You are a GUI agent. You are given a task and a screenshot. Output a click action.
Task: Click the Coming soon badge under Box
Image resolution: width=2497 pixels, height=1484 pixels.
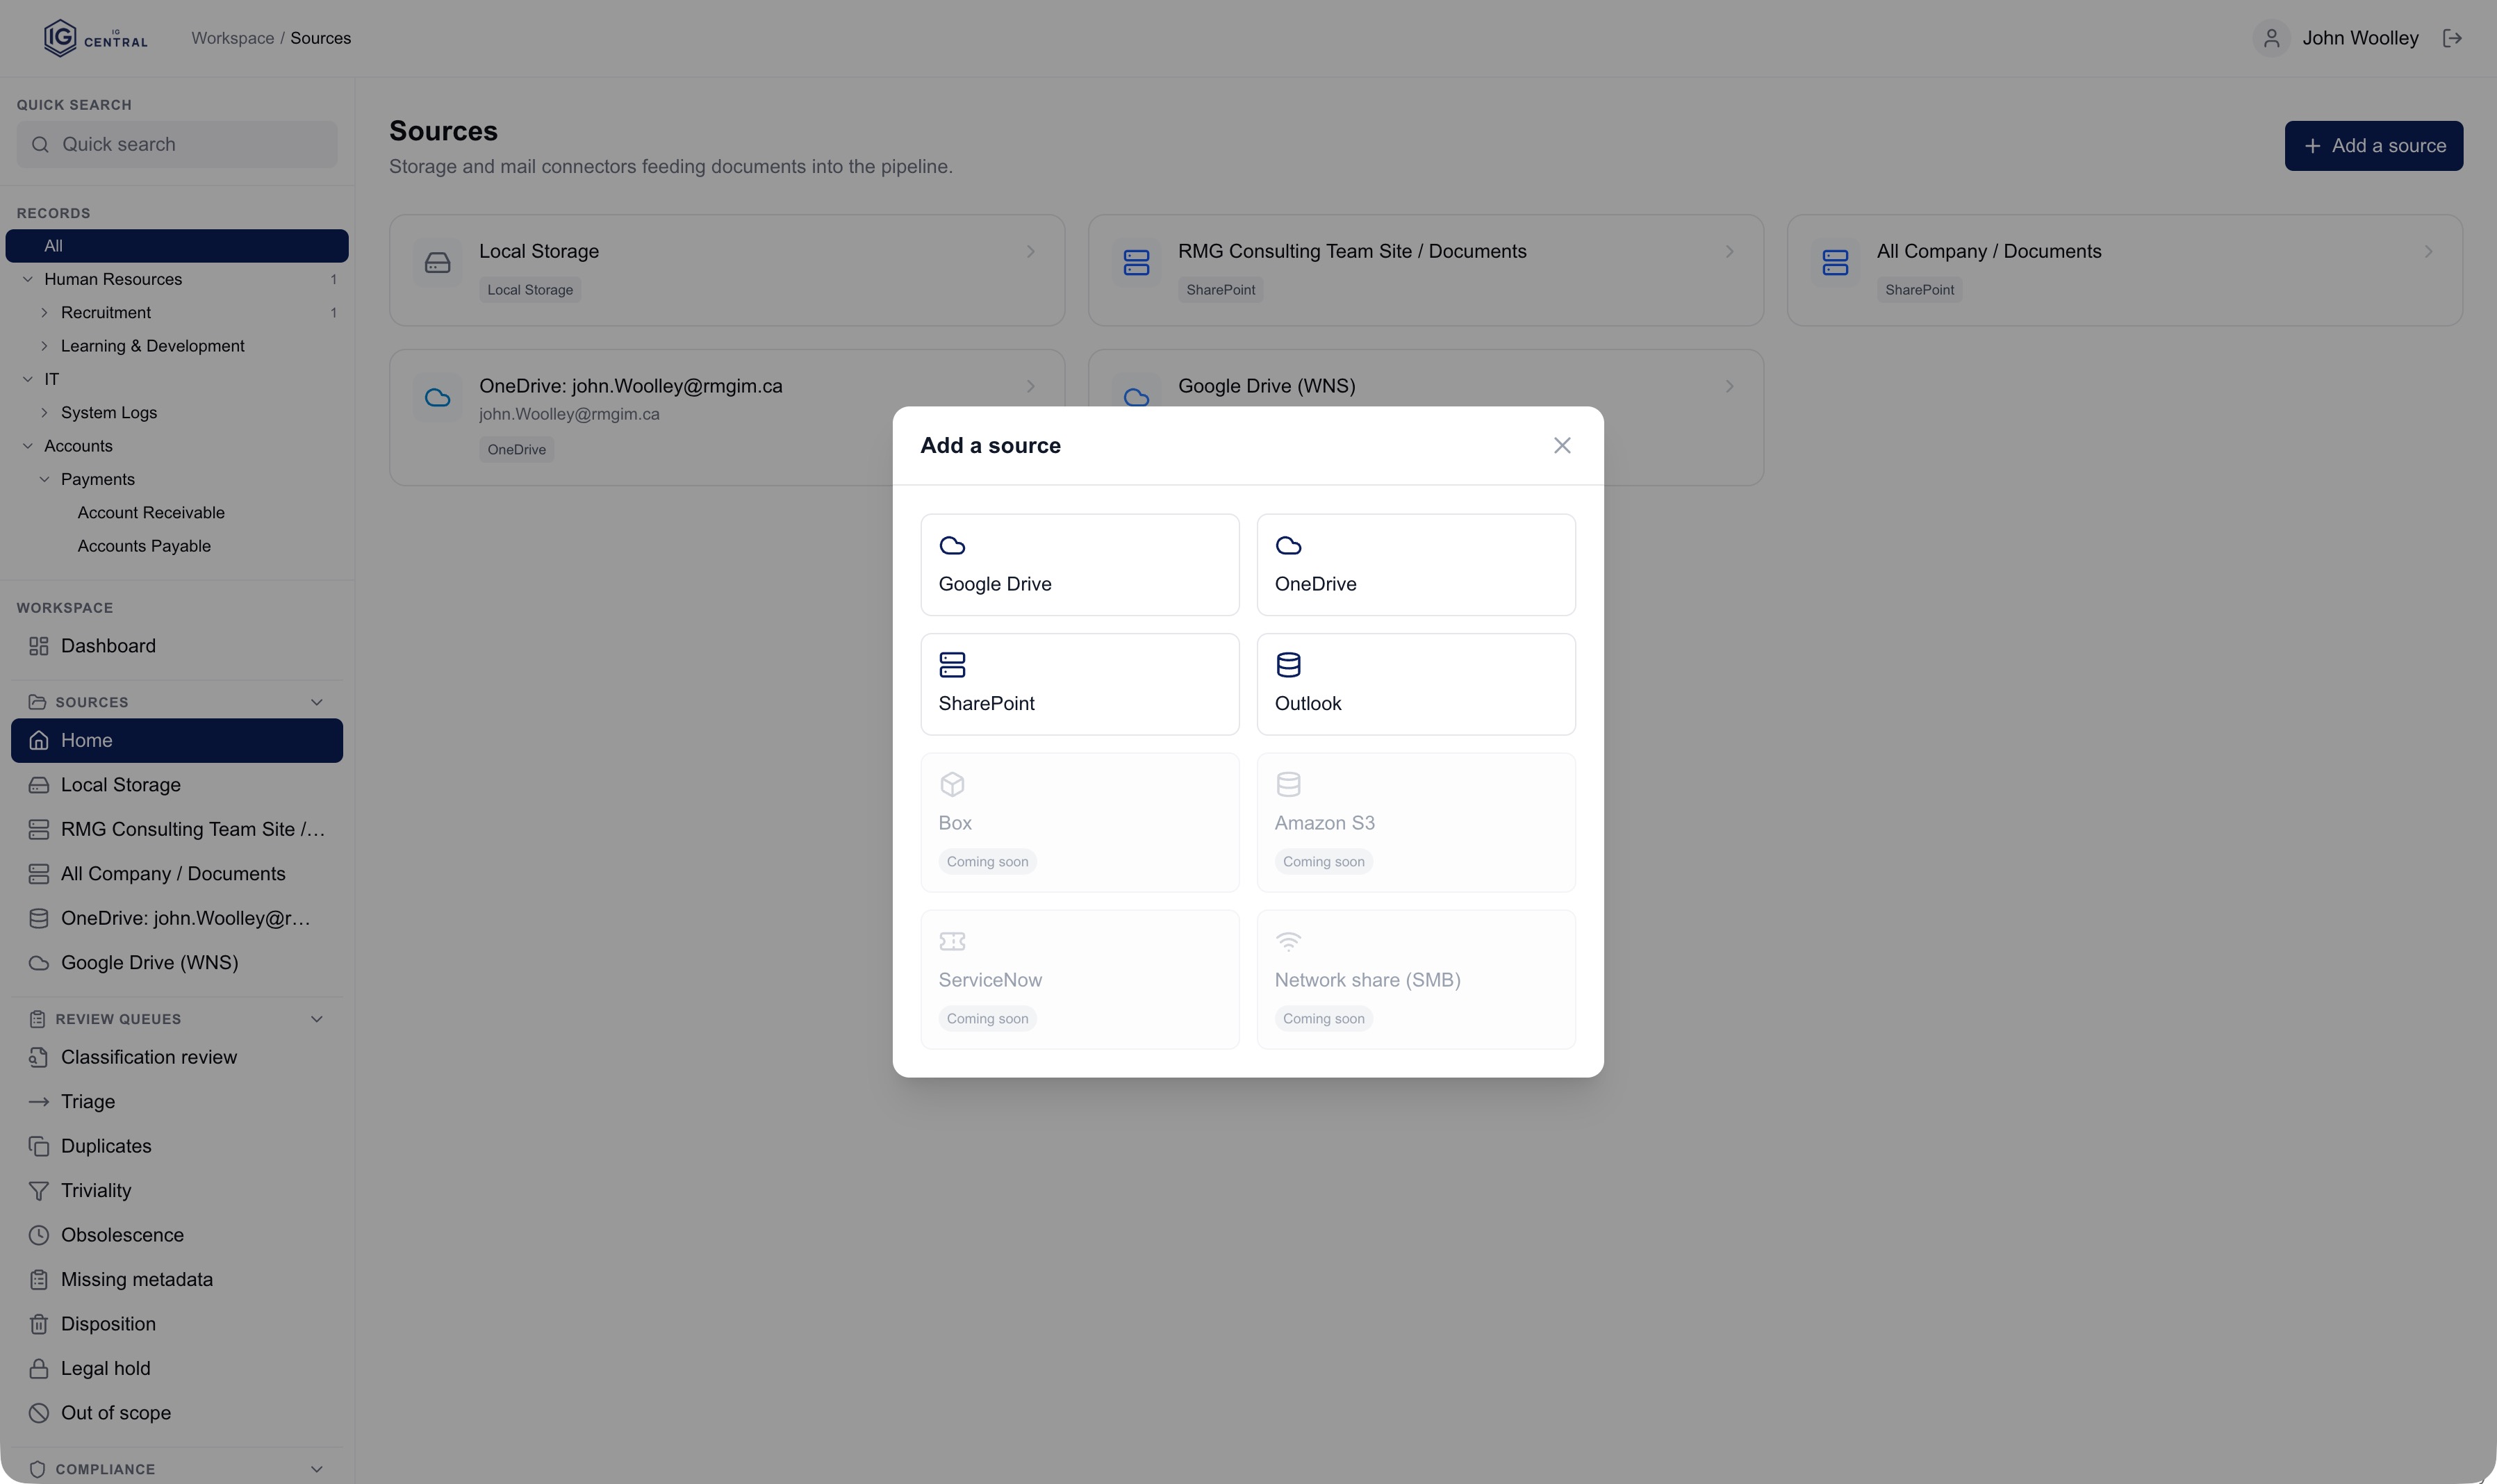click(987, 862)
